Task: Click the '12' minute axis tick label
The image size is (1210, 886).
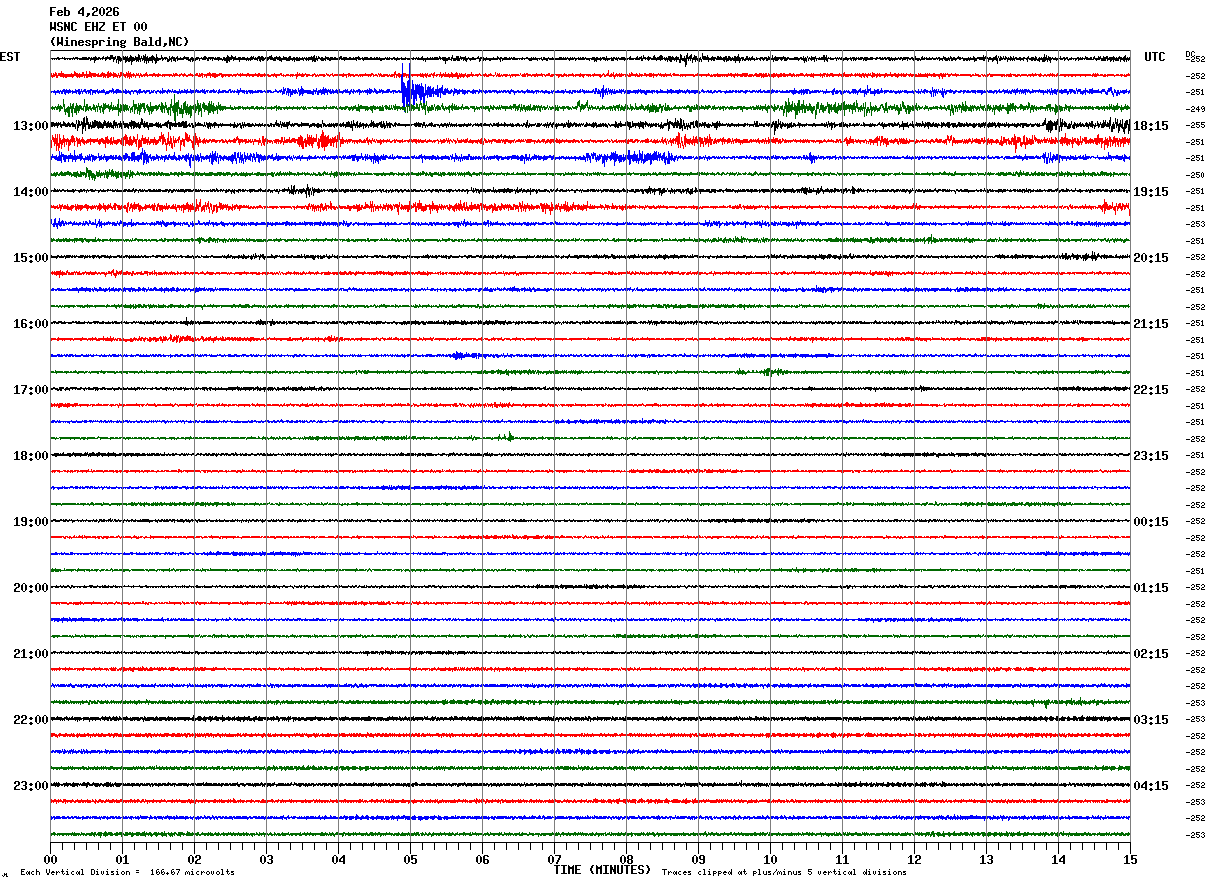Action: click(915, 859)
